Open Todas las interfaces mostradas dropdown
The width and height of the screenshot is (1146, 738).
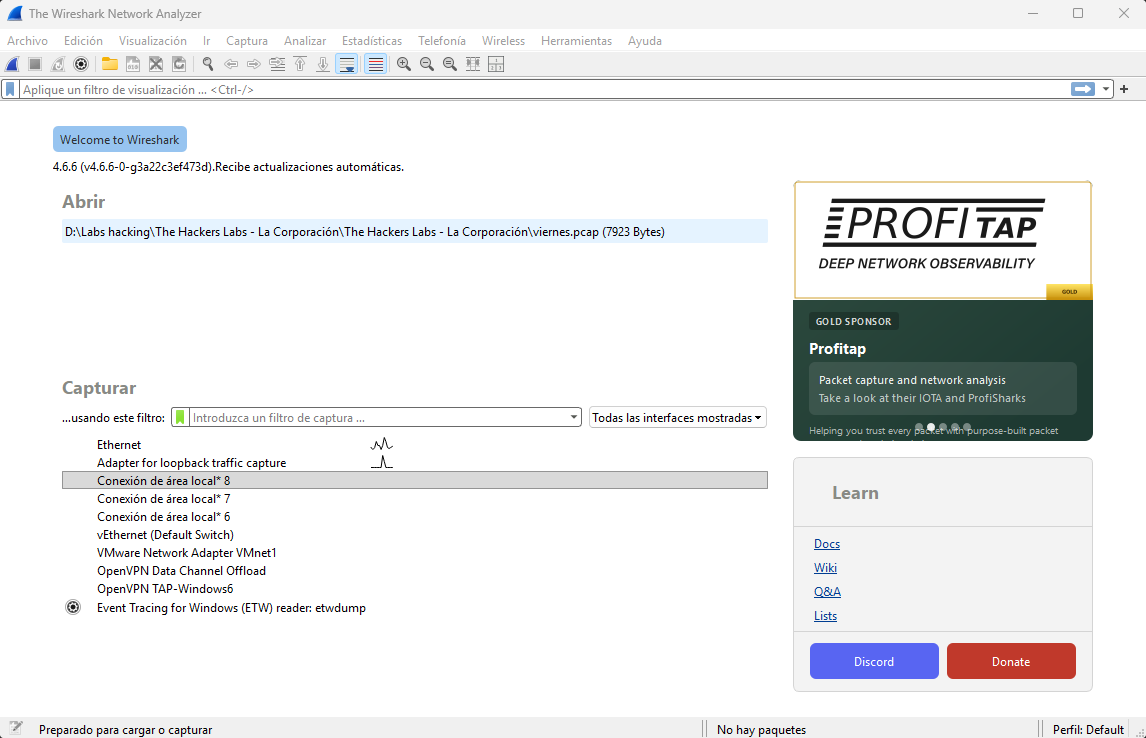click(678, 418)
